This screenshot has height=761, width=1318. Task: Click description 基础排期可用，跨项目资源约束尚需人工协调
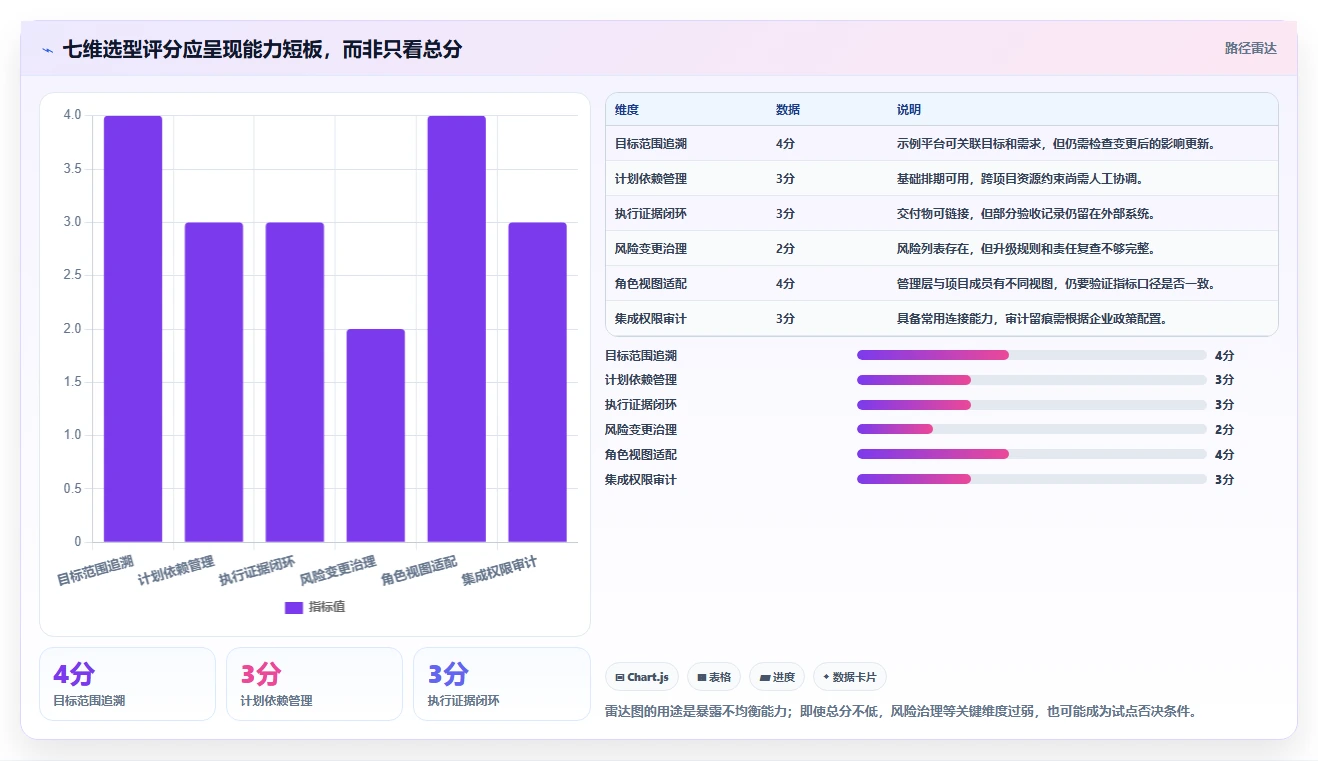click(x=1020, y=179)
